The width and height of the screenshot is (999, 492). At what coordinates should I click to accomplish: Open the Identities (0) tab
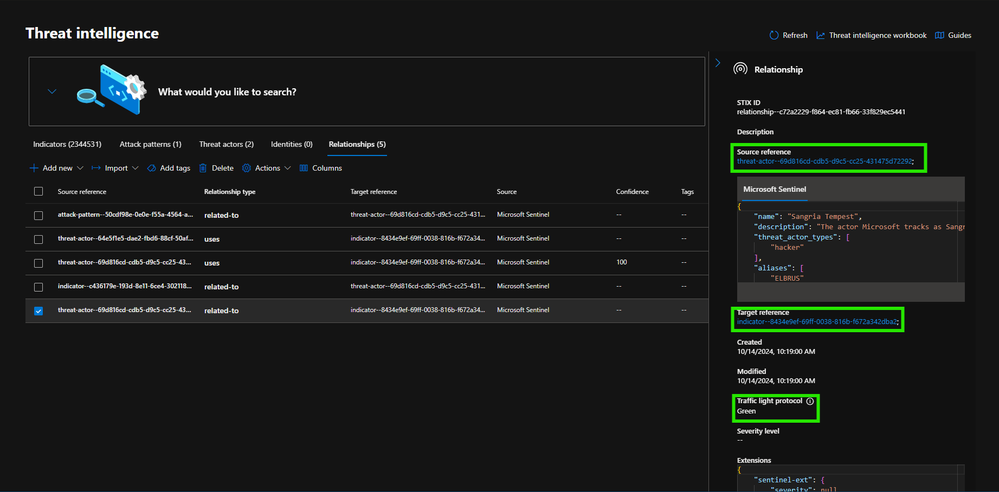tap(291, 145)
